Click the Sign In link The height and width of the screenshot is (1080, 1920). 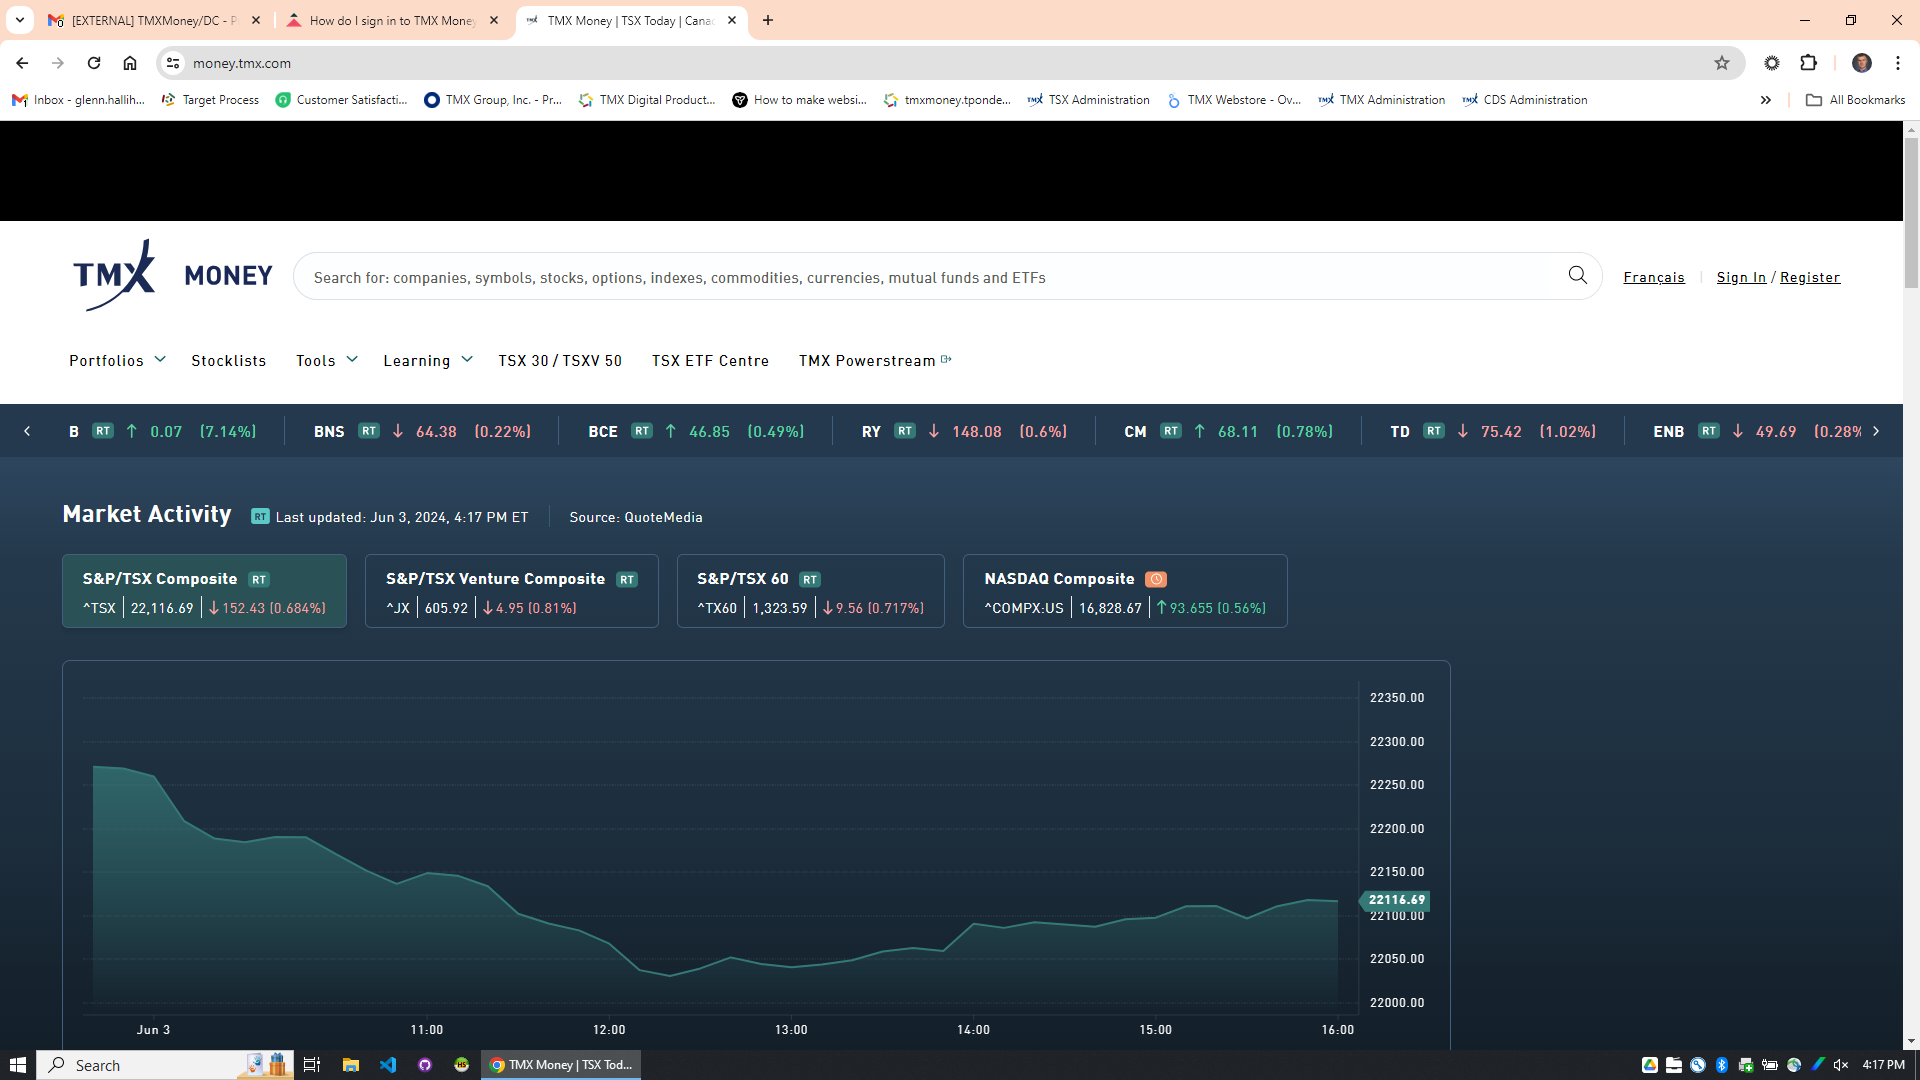(1741, 277)
